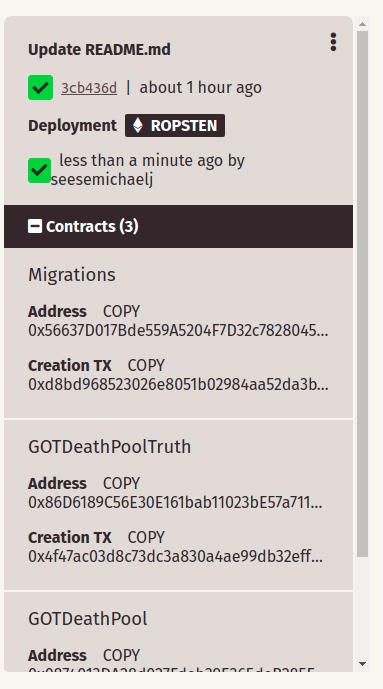Click the scrollbar up arrow
The height and width of the screenshot is (689, 383).
362,24
